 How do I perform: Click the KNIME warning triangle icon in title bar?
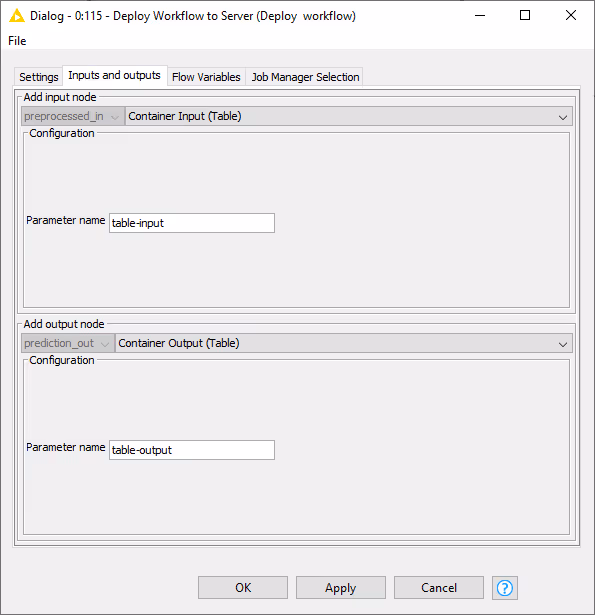point(17,16)
